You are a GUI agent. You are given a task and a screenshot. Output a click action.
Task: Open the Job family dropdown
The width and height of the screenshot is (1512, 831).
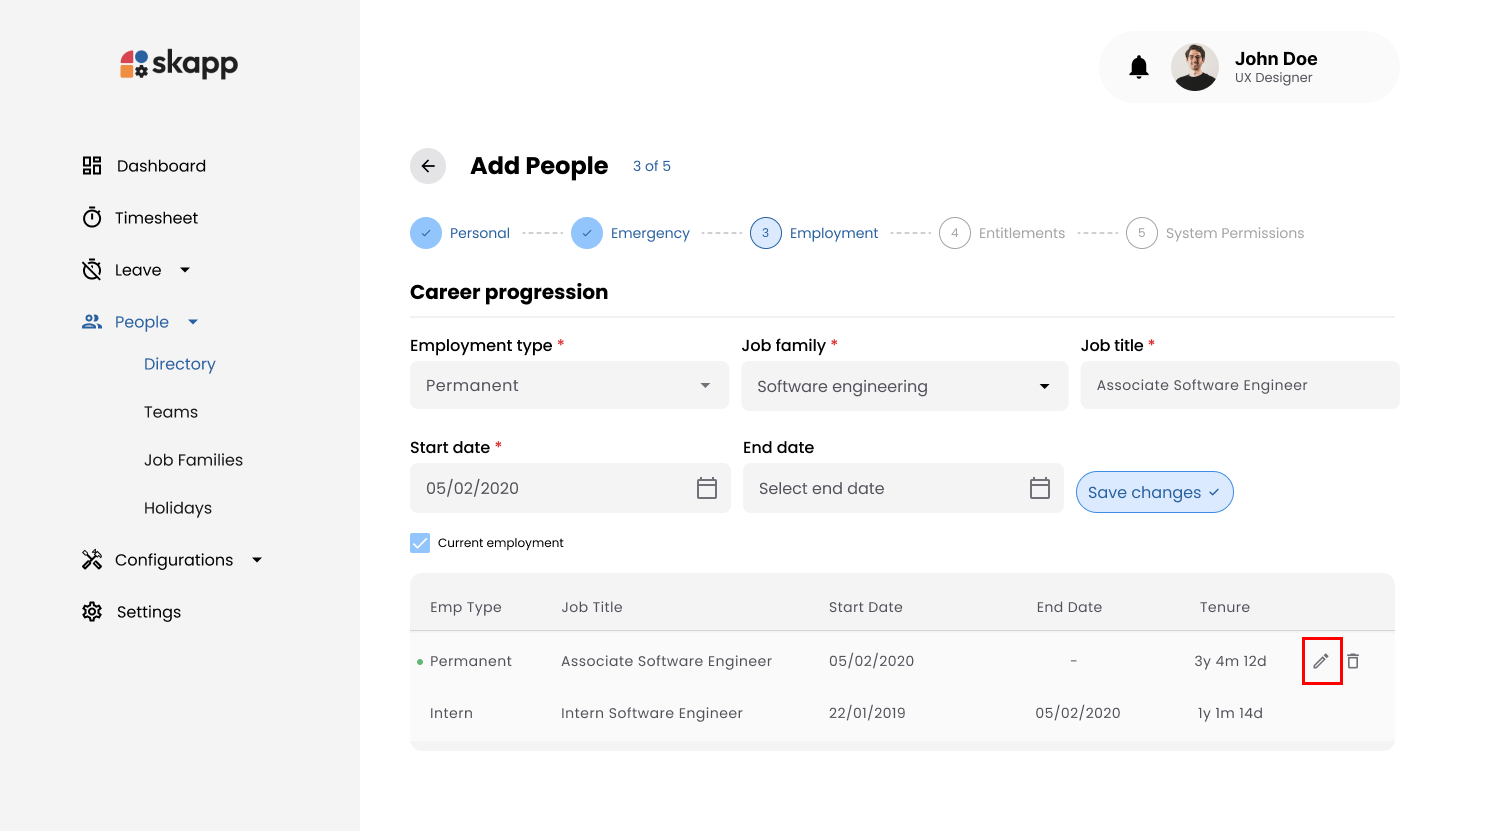click(x=903, y=386)
